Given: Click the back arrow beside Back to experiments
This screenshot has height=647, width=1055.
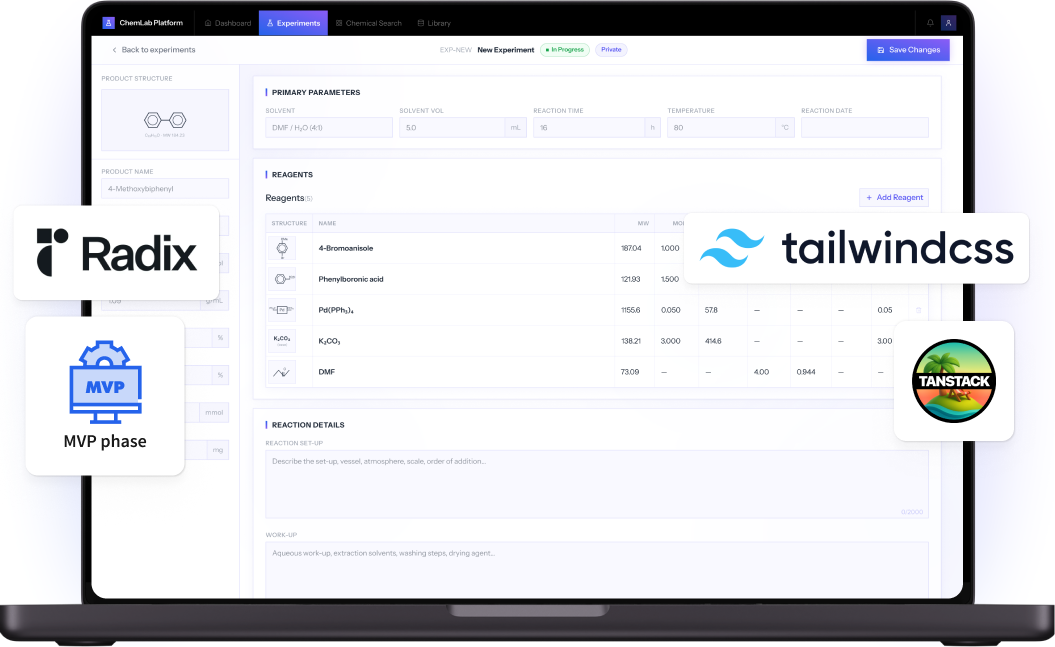Looking at the screenshot, I should (114, 50).
